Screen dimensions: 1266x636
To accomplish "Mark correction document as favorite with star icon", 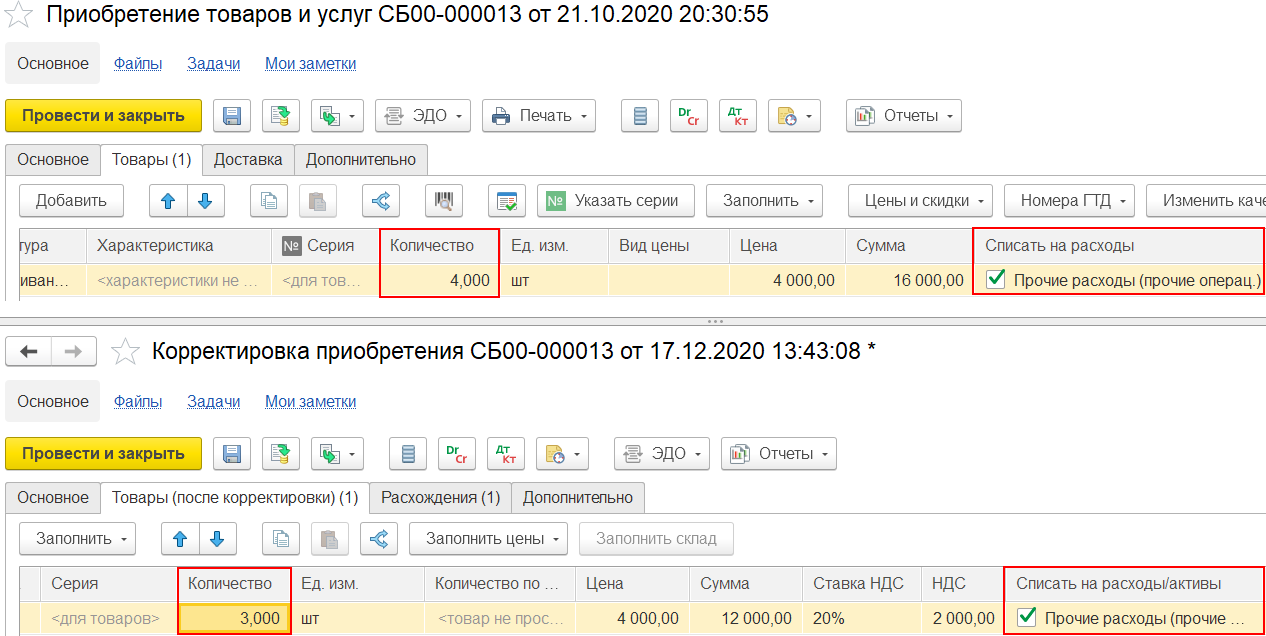I will (124, 351).
